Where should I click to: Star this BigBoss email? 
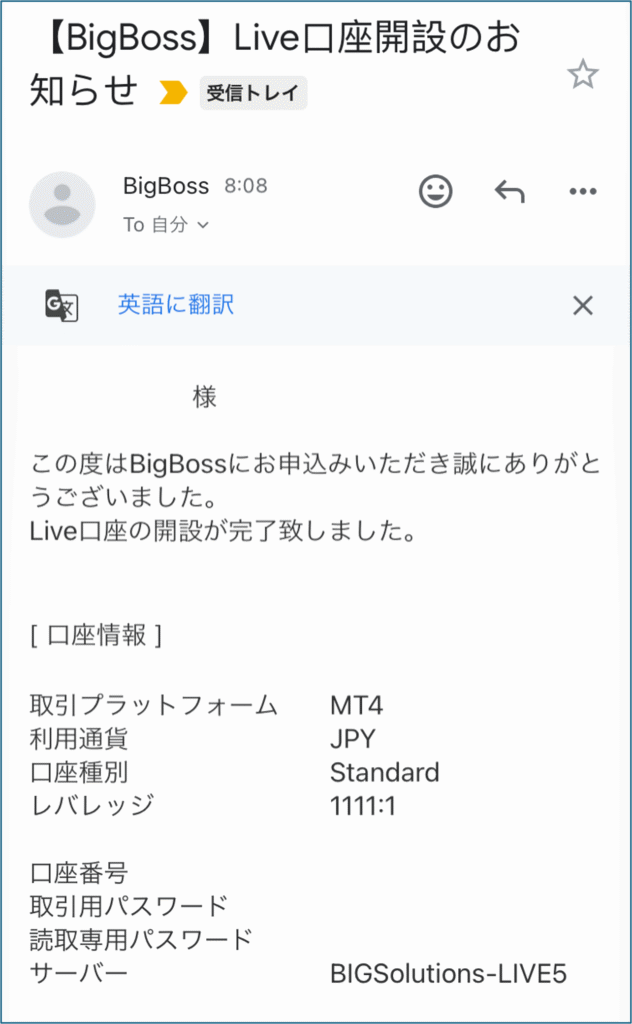[582, 74]
